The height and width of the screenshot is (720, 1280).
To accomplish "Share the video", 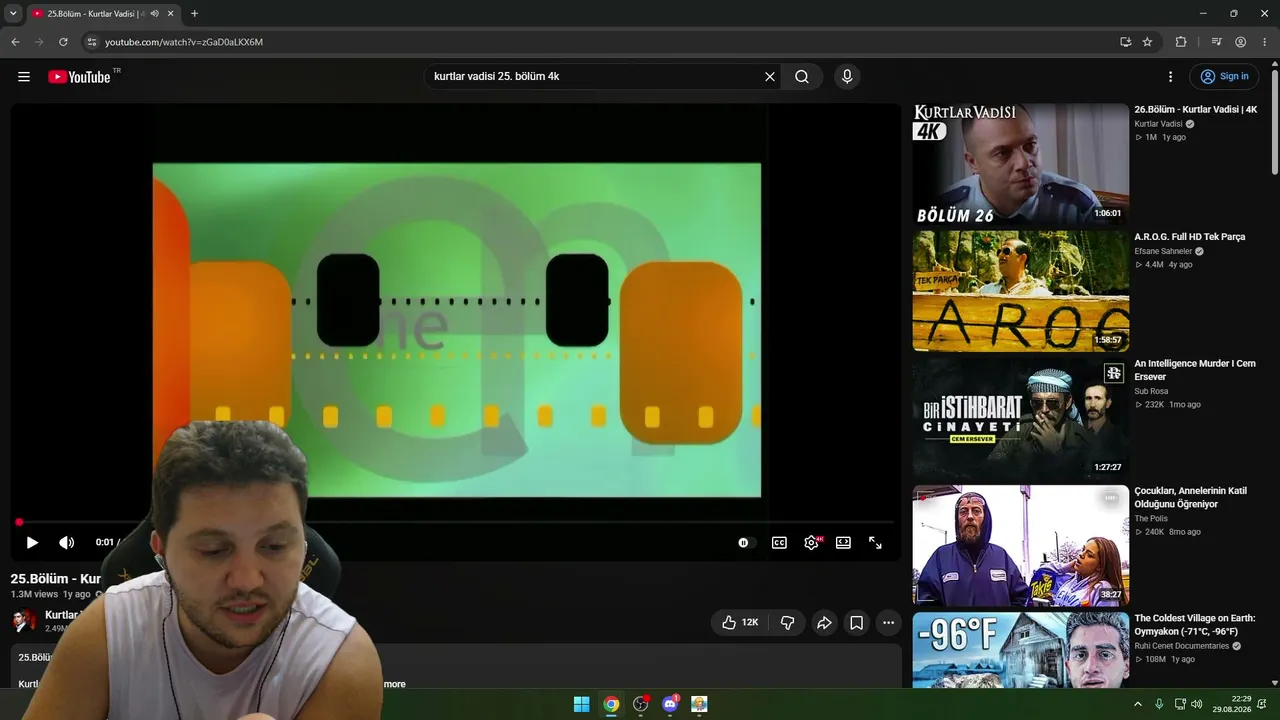I will (x=824, y=622).
